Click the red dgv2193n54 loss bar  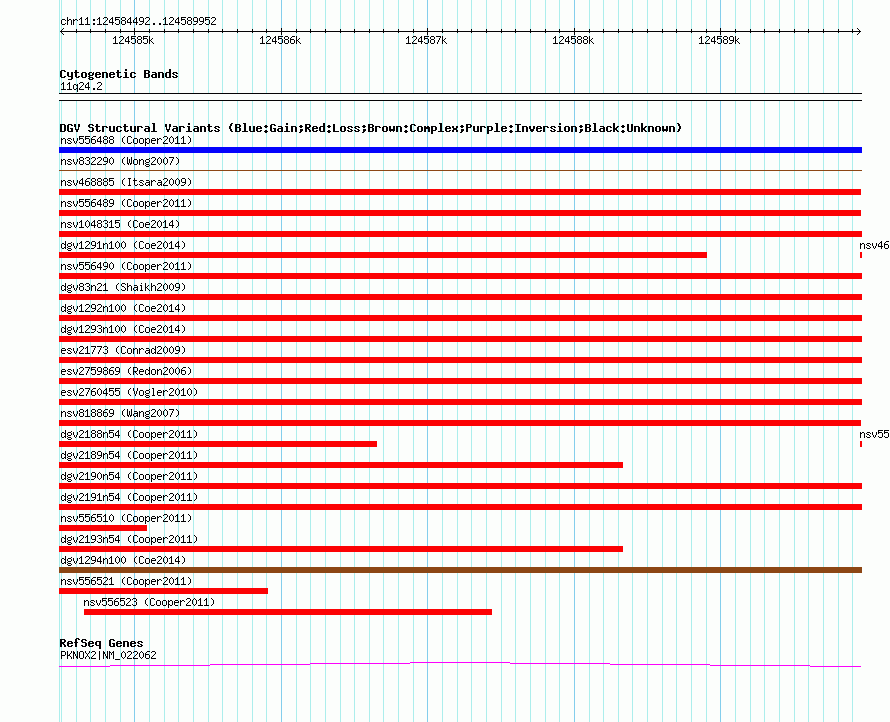click(341, 549)
